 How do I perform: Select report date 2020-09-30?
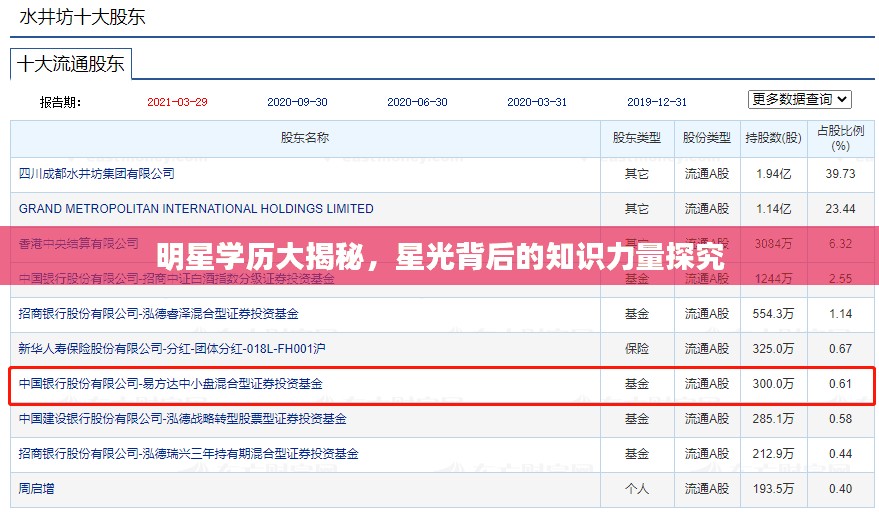(x=297, y=102)
